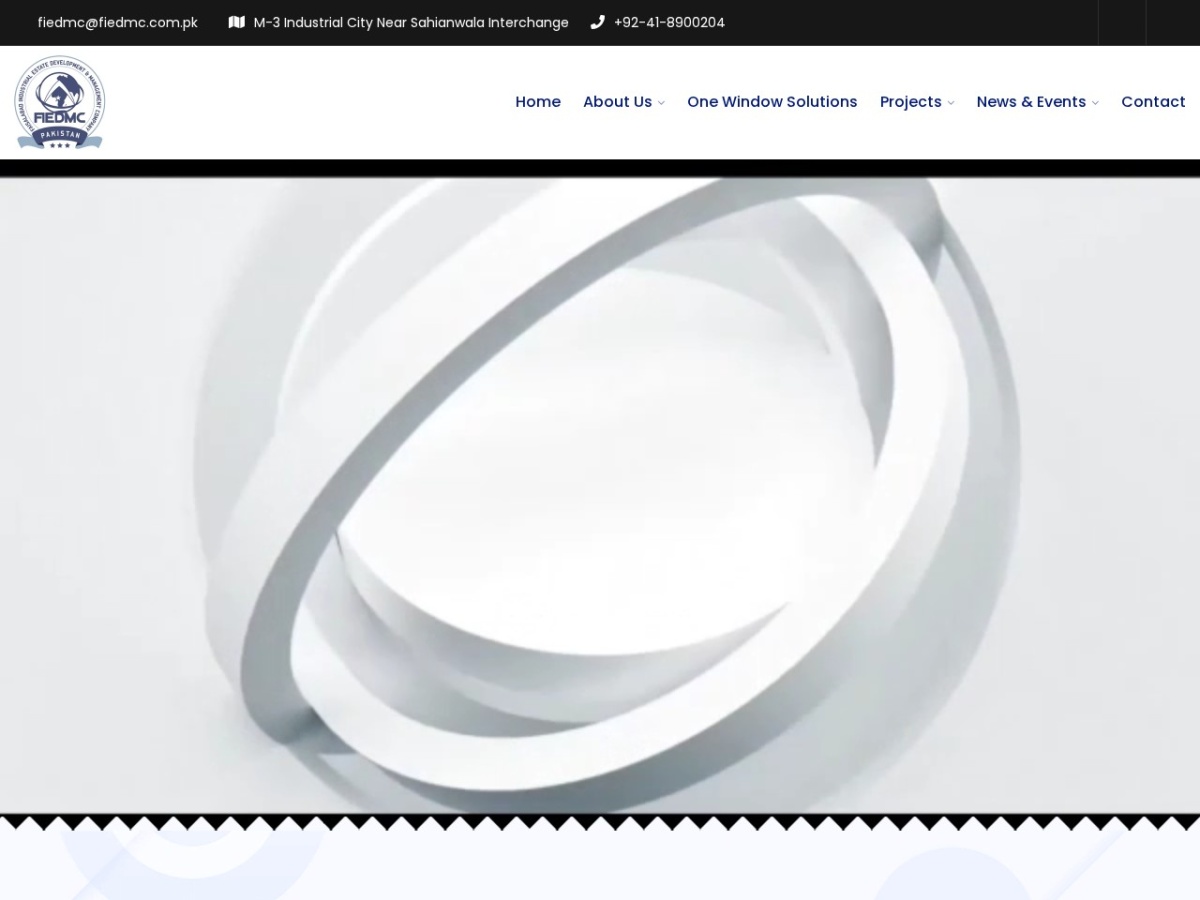The width and height of the screenshot is (1200, 900).
Task: Expand the About Us dropdown chevron
Action: coord(661,103)
